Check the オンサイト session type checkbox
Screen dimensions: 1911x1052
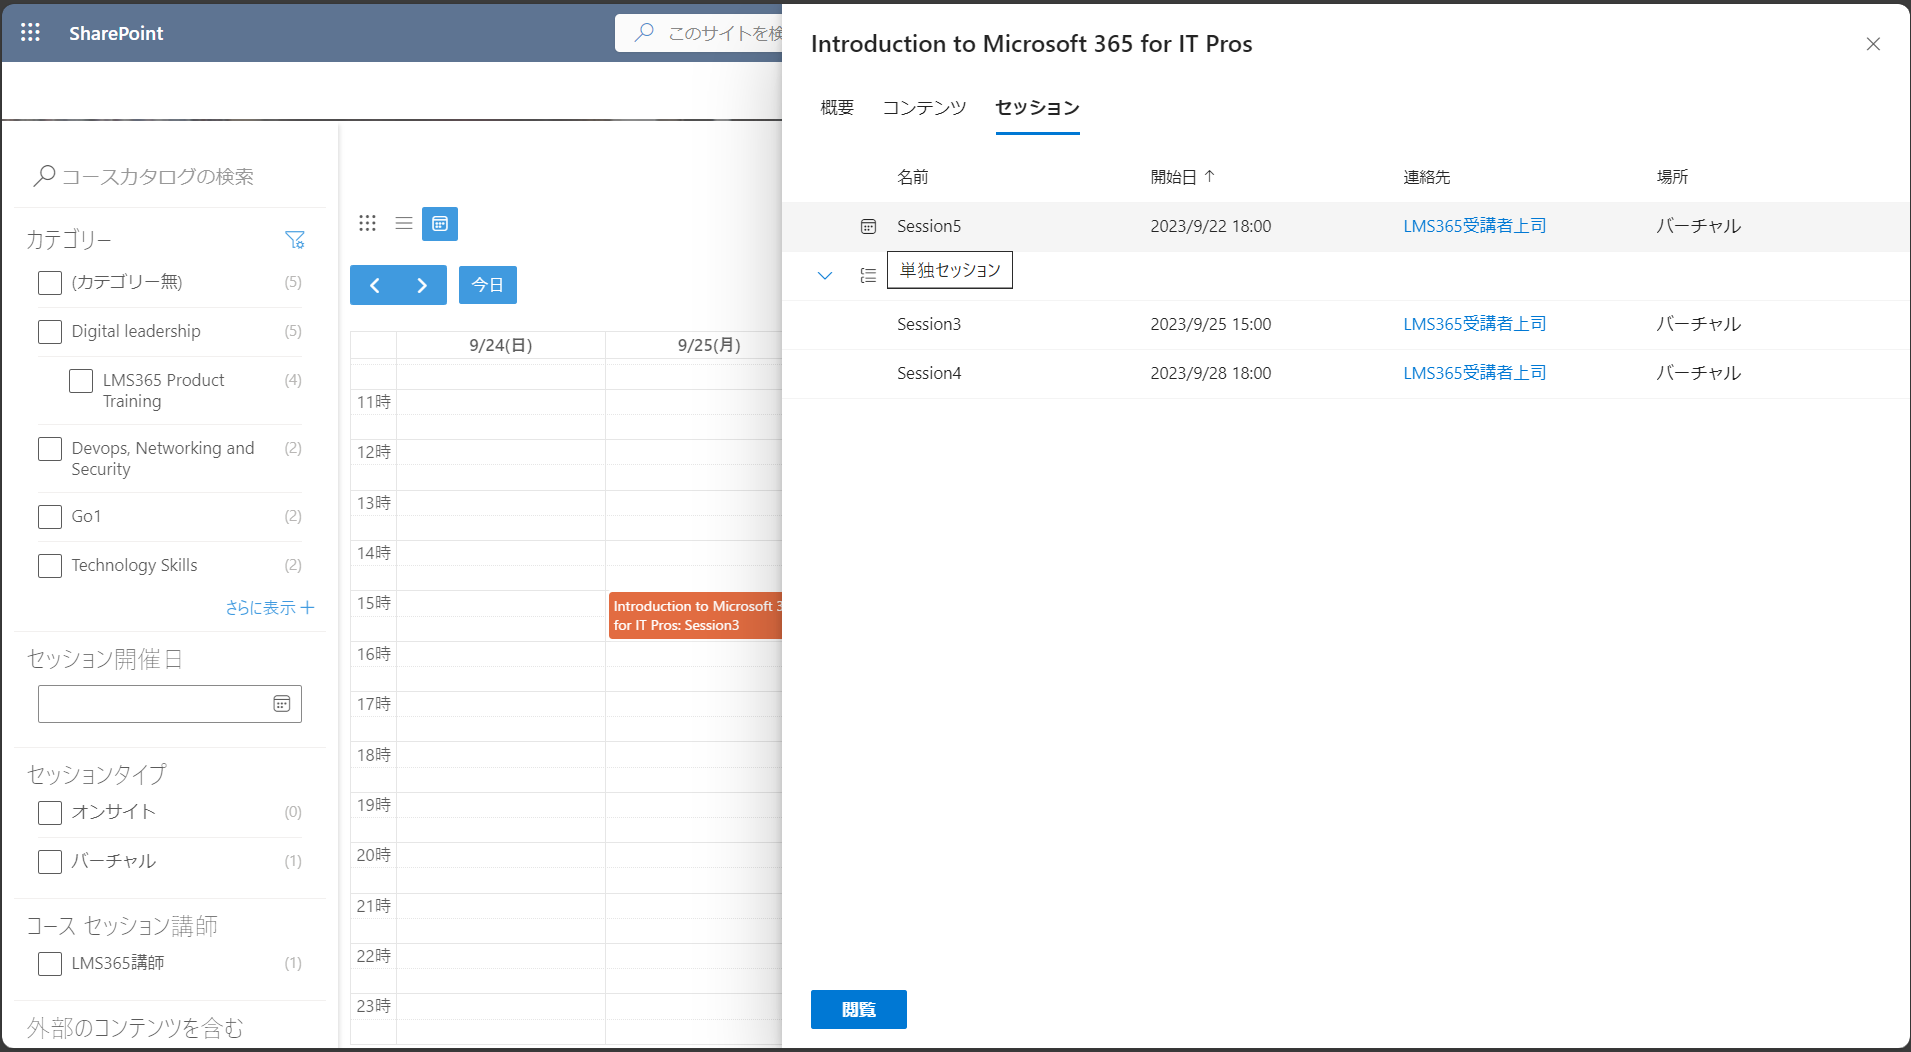(50, 813)
